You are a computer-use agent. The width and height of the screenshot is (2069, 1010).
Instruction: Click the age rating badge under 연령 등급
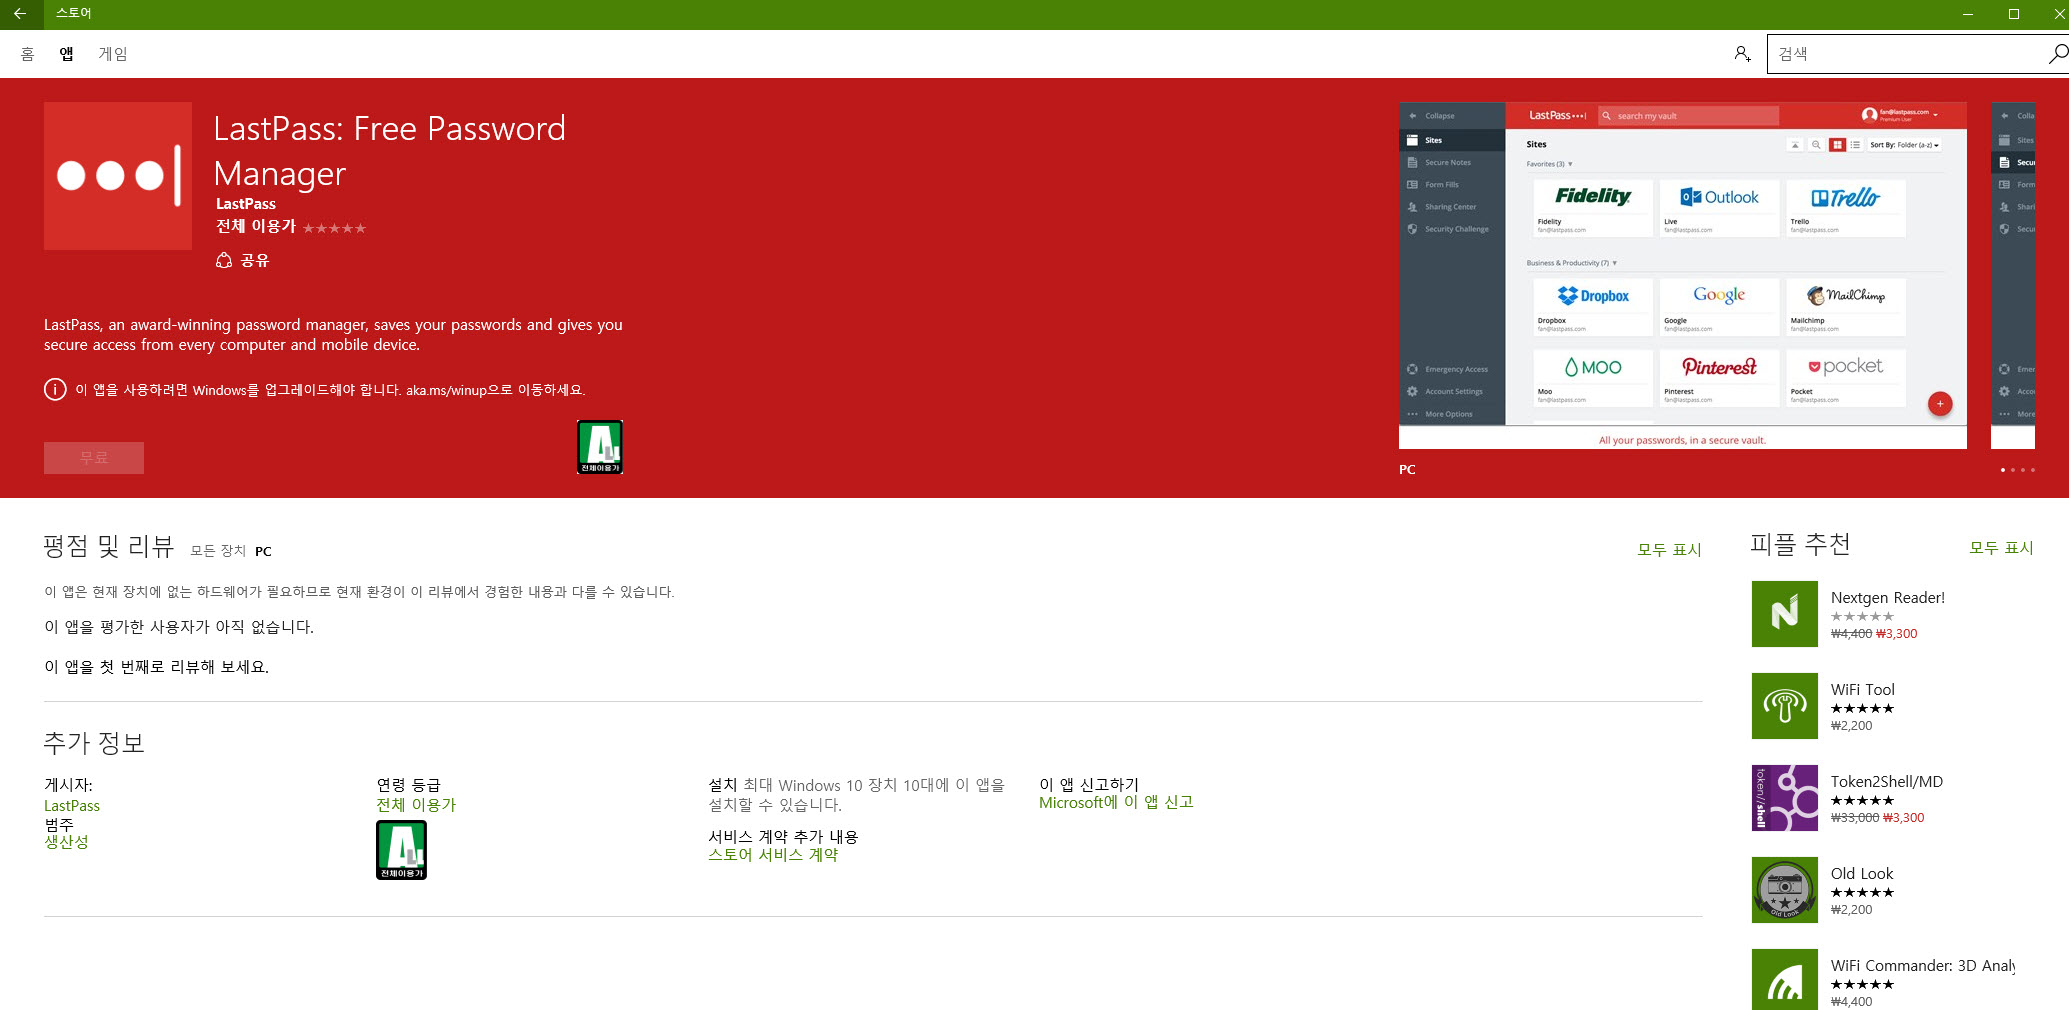401,850
